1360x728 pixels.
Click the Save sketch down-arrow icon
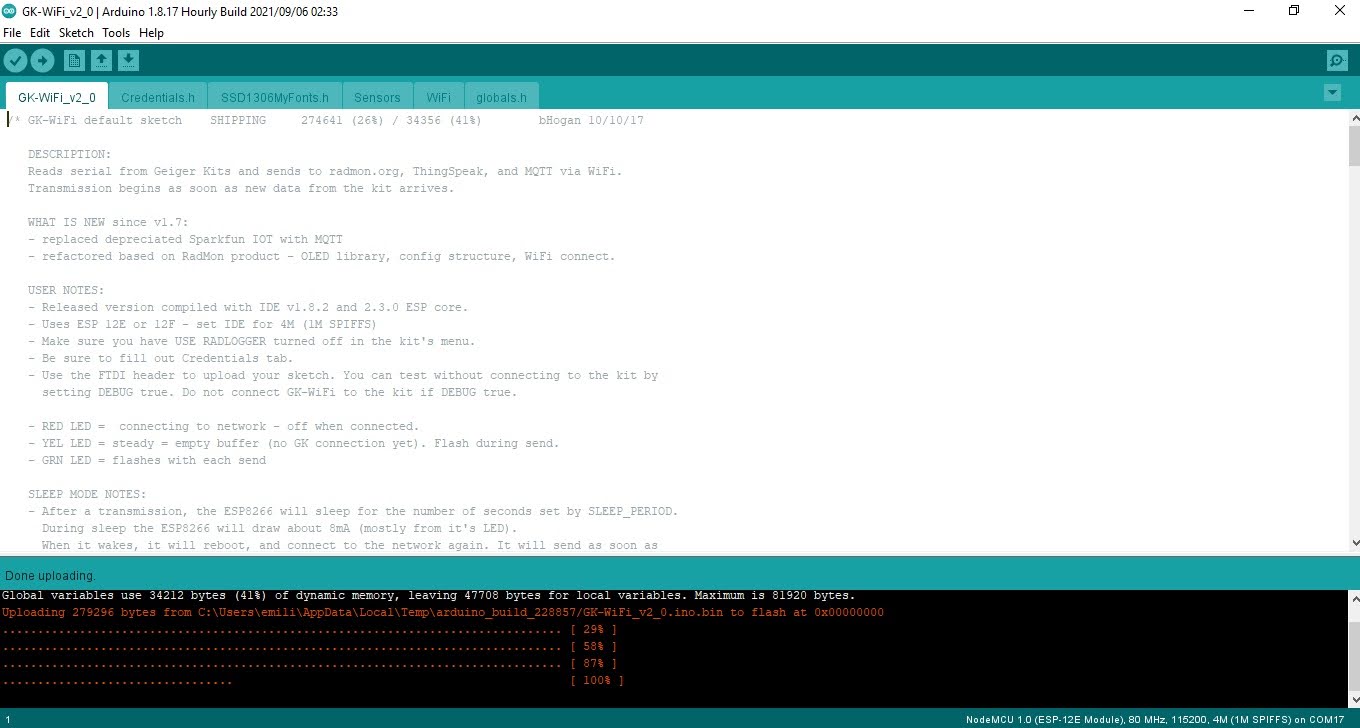128,61
